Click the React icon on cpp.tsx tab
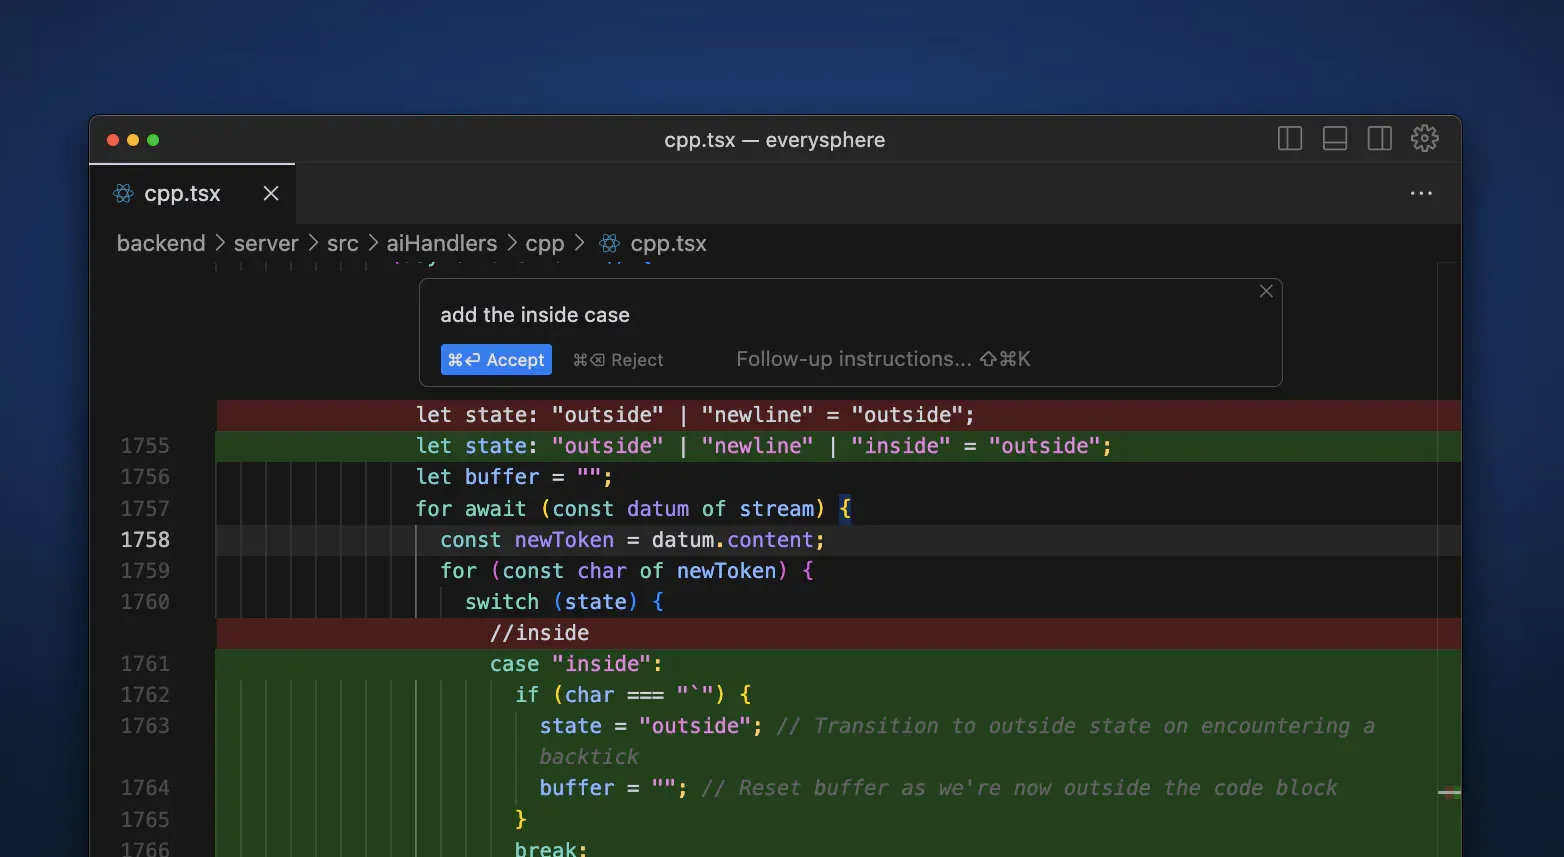 [124, 194]
